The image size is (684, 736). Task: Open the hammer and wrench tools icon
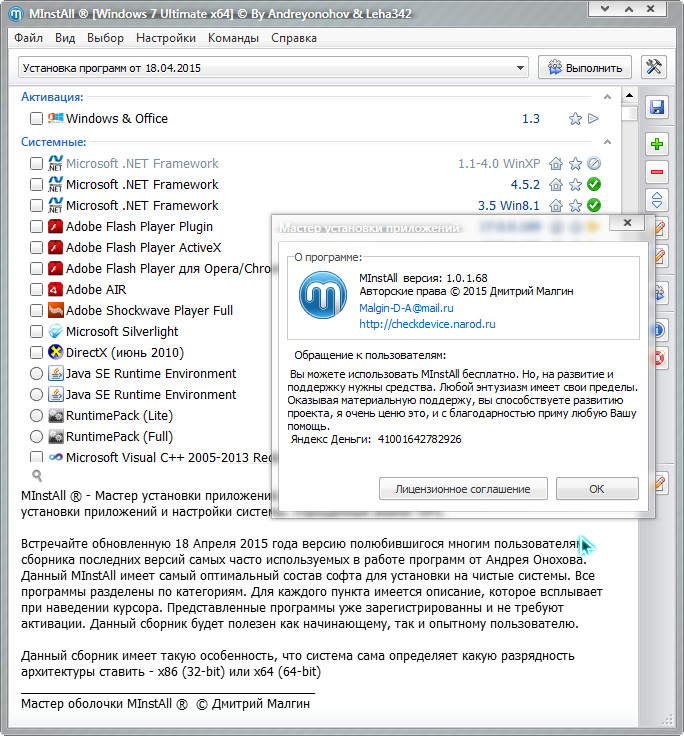pyautogui.click(x=653, y=67)
